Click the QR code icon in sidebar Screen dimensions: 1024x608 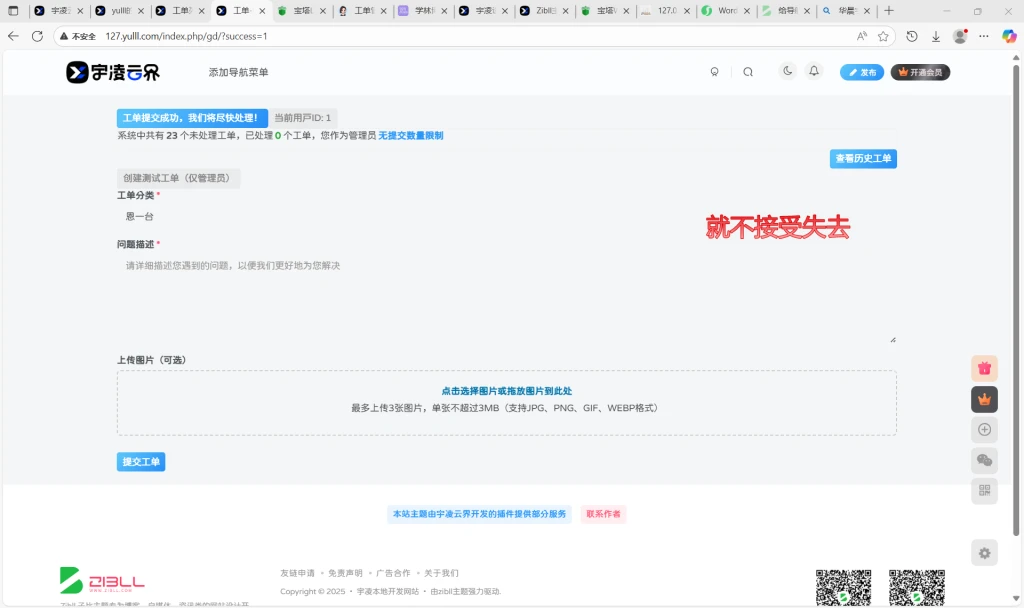(984, 490)
